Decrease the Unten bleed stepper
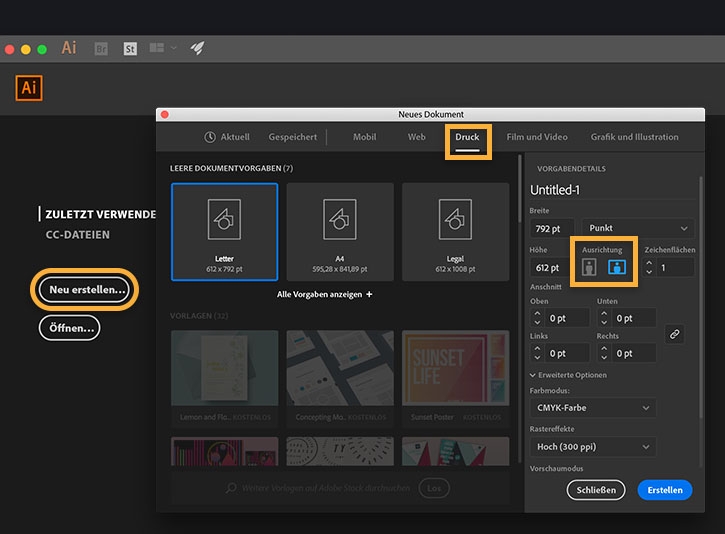Screen dimensions: 725x534 pos(604,322)
